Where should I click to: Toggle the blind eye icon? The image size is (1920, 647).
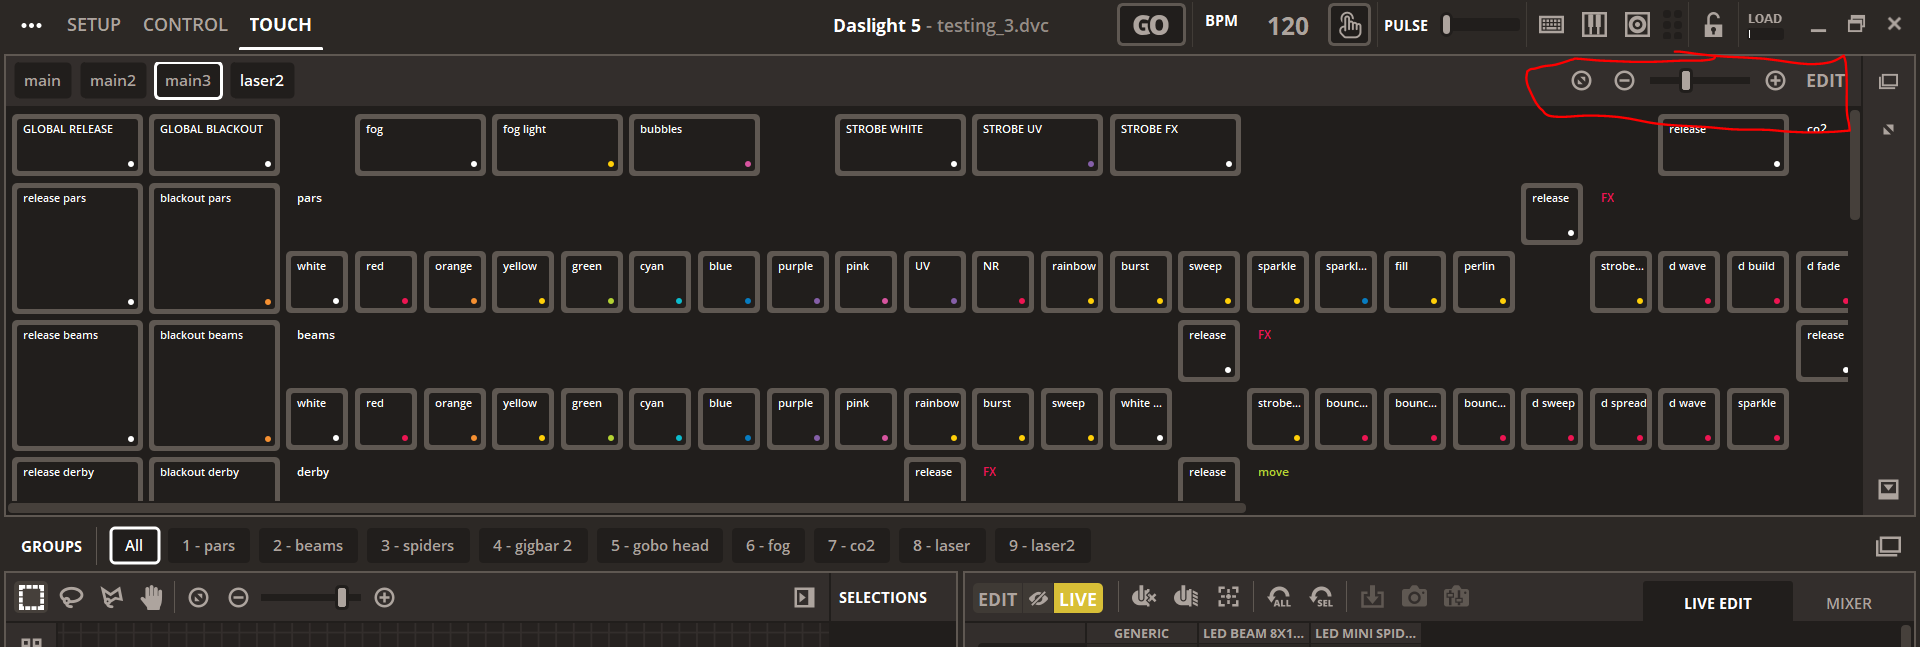tap(1038, 599)
